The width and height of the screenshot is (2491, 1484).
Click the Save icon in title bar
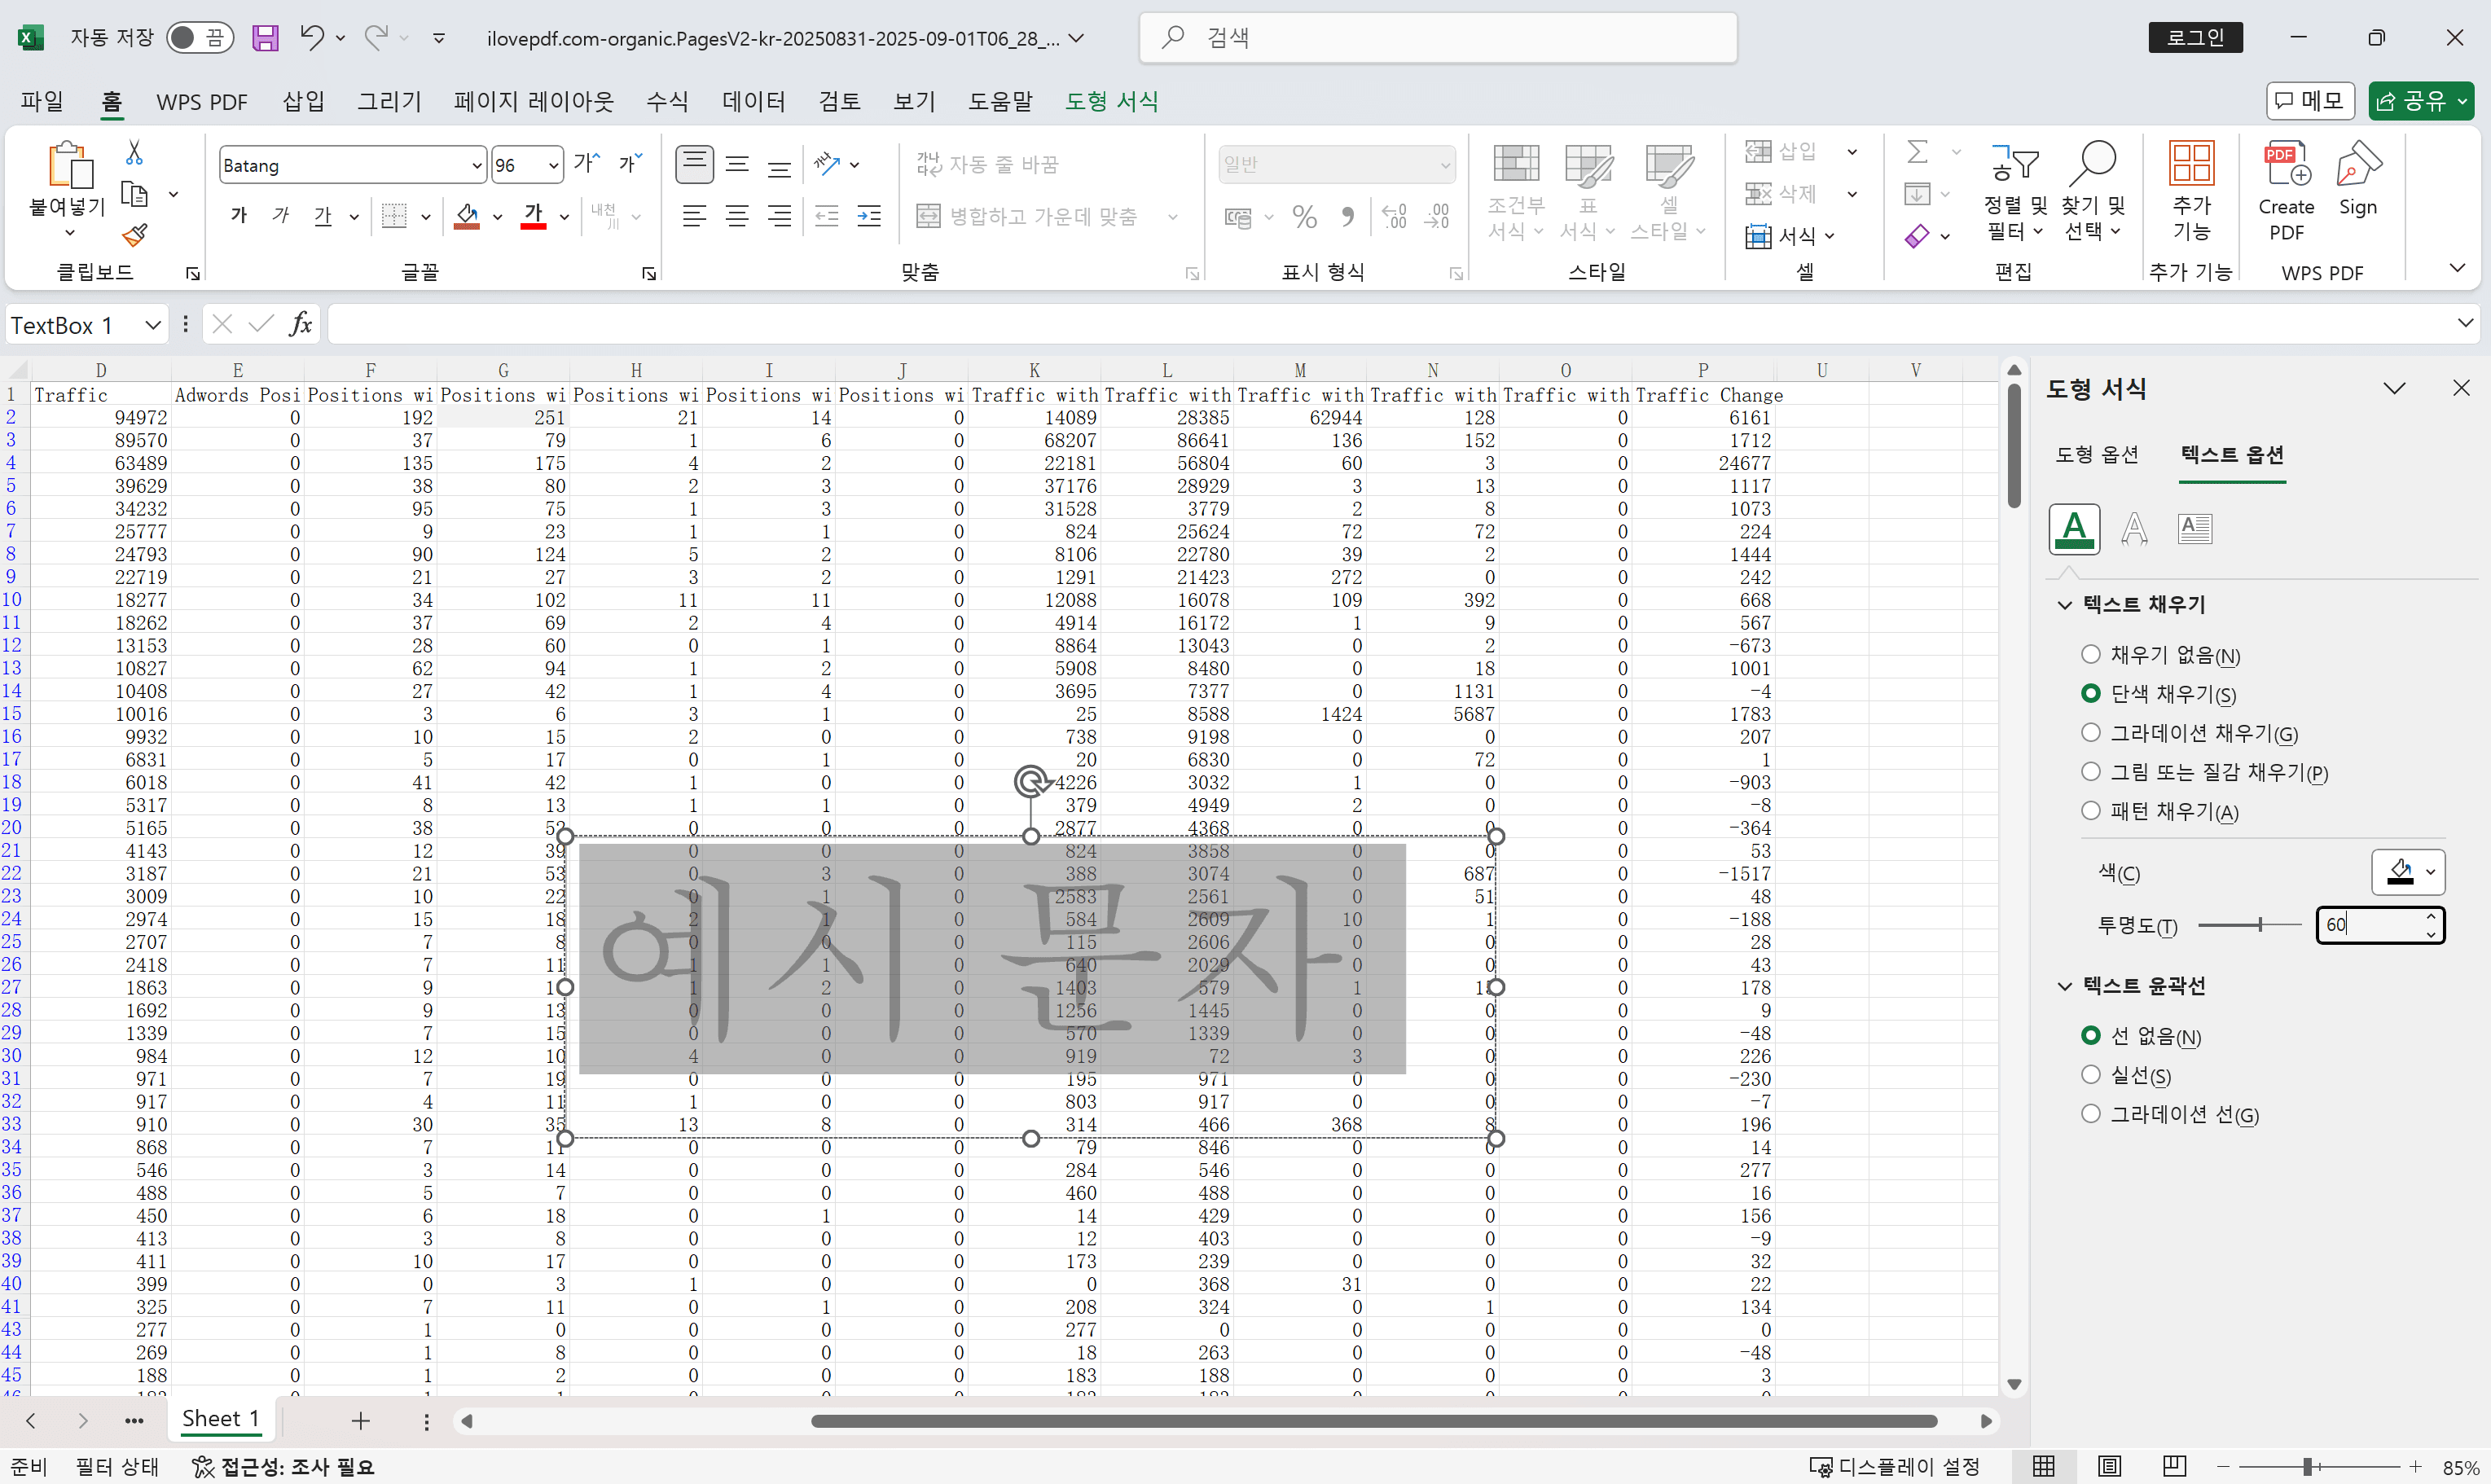pyautogui.click(x=265, y=38)
